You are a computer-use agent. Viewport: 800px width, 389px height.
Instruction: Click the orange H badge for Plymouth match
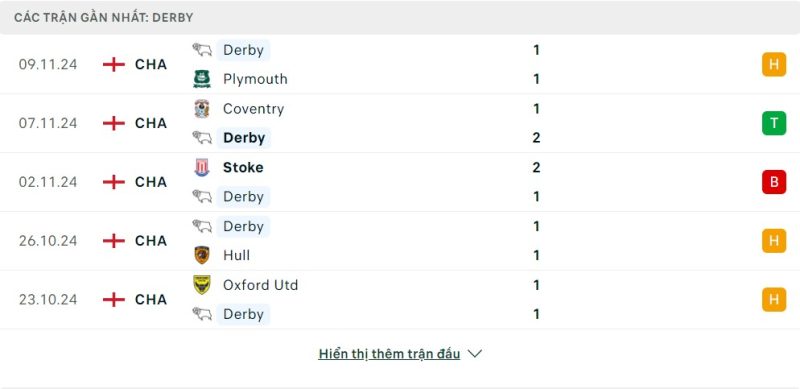pyautogui.click(x=774, y=64)
